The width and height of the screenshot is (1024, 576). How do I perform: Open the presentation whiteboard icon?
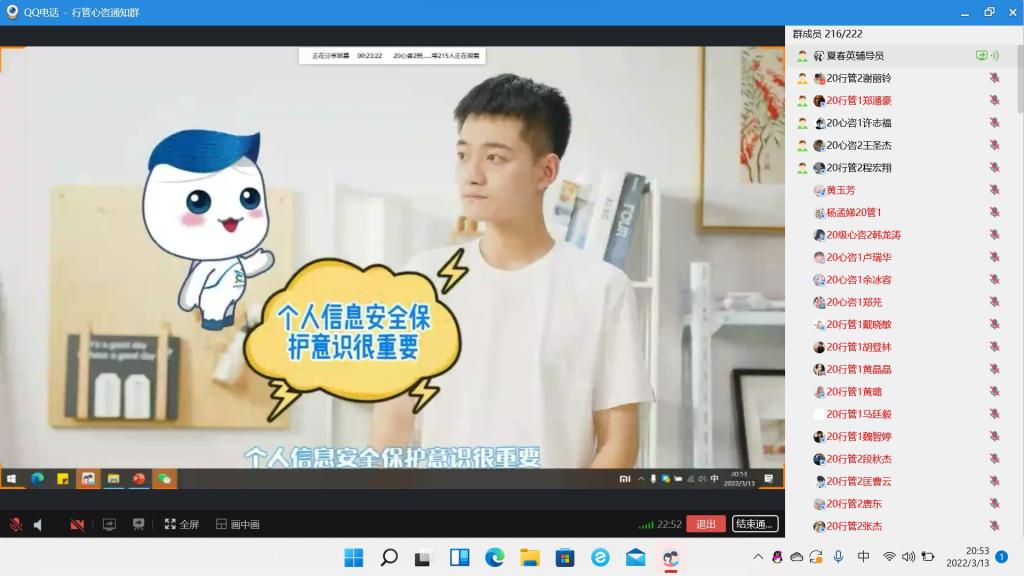click(x=138, y=524)
